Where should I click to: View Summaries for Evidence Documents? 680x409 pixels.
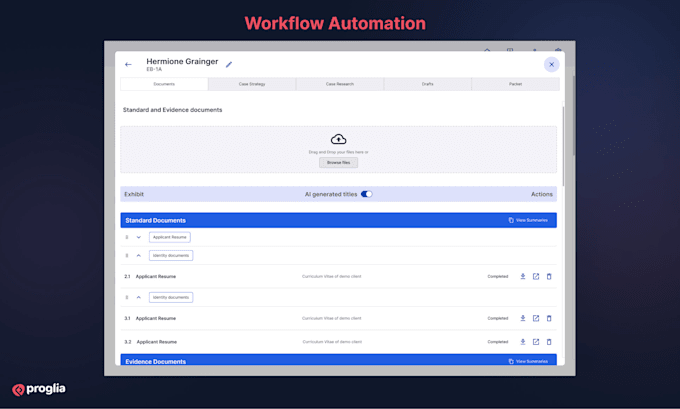[528, 361]
